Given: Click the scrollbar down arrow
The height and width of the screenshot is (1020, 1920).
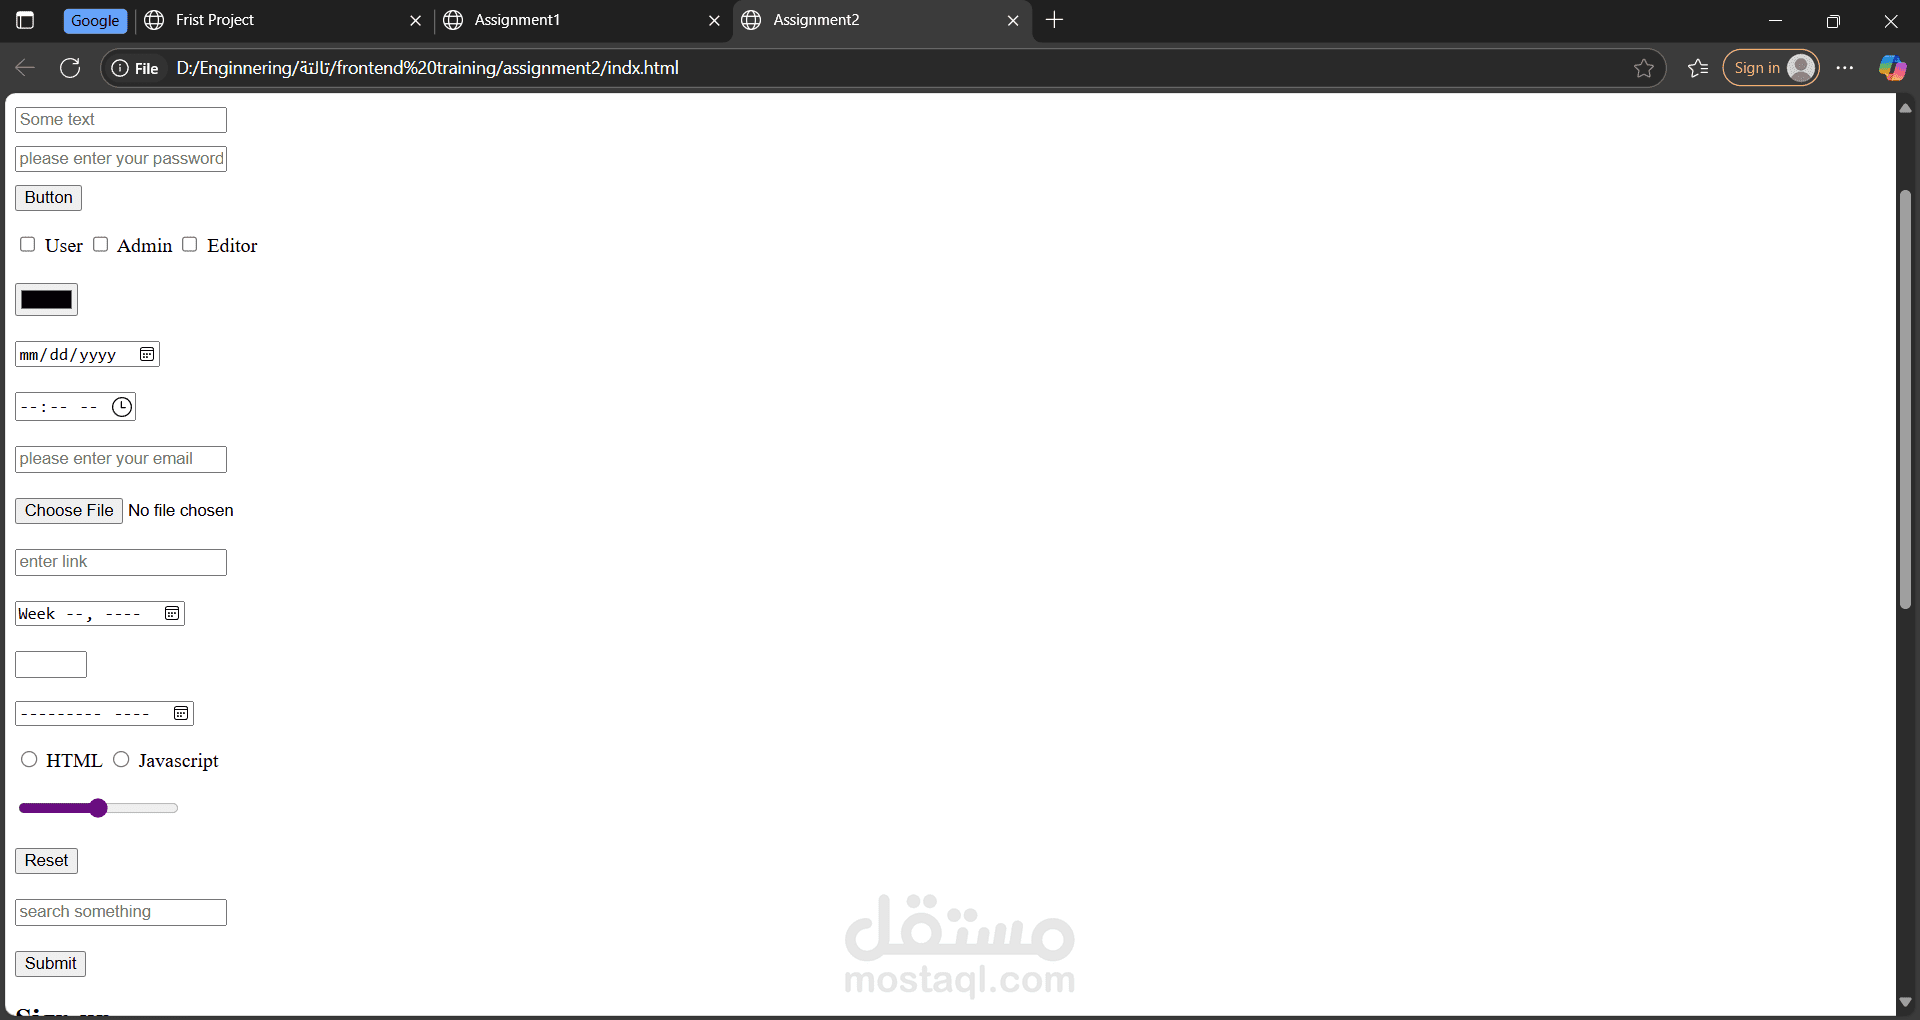Looking at the screenshot, I should pyautogui.click(x=1905, y=1002).
